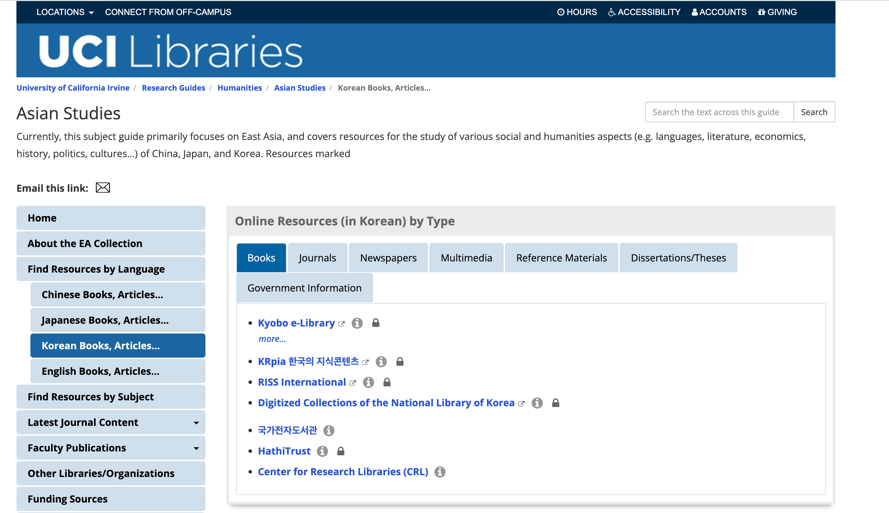This screenshot has height=513, width=889.
Task: Open info icon for 국가전자도서관
Action: coord(329,431)
